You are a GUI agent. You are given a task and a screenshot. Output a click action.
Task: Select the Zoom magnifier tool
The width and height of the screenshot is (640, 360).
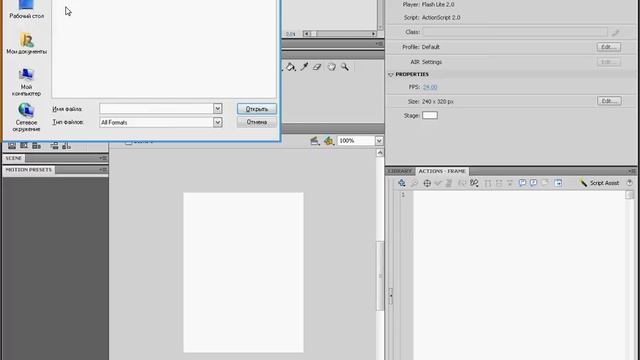point(345,67)
